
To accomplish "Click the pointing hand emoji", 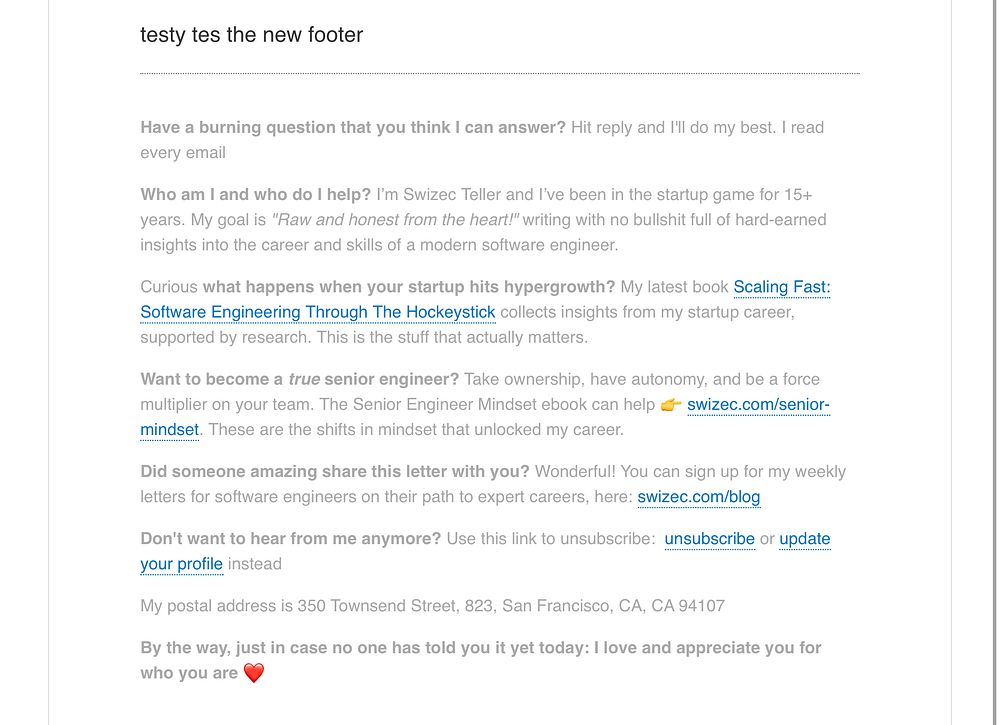I will coord(671,405).
